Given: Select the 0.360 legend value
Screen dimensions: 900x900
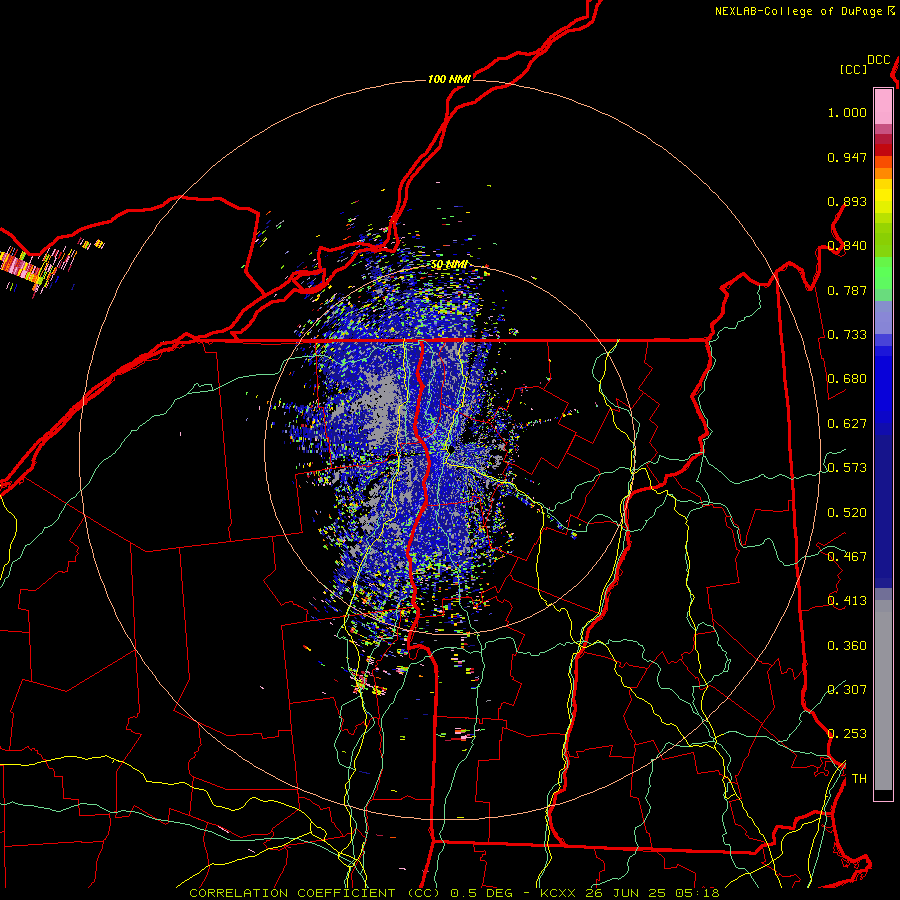Looking at the screenshot, I should [847, 646].
